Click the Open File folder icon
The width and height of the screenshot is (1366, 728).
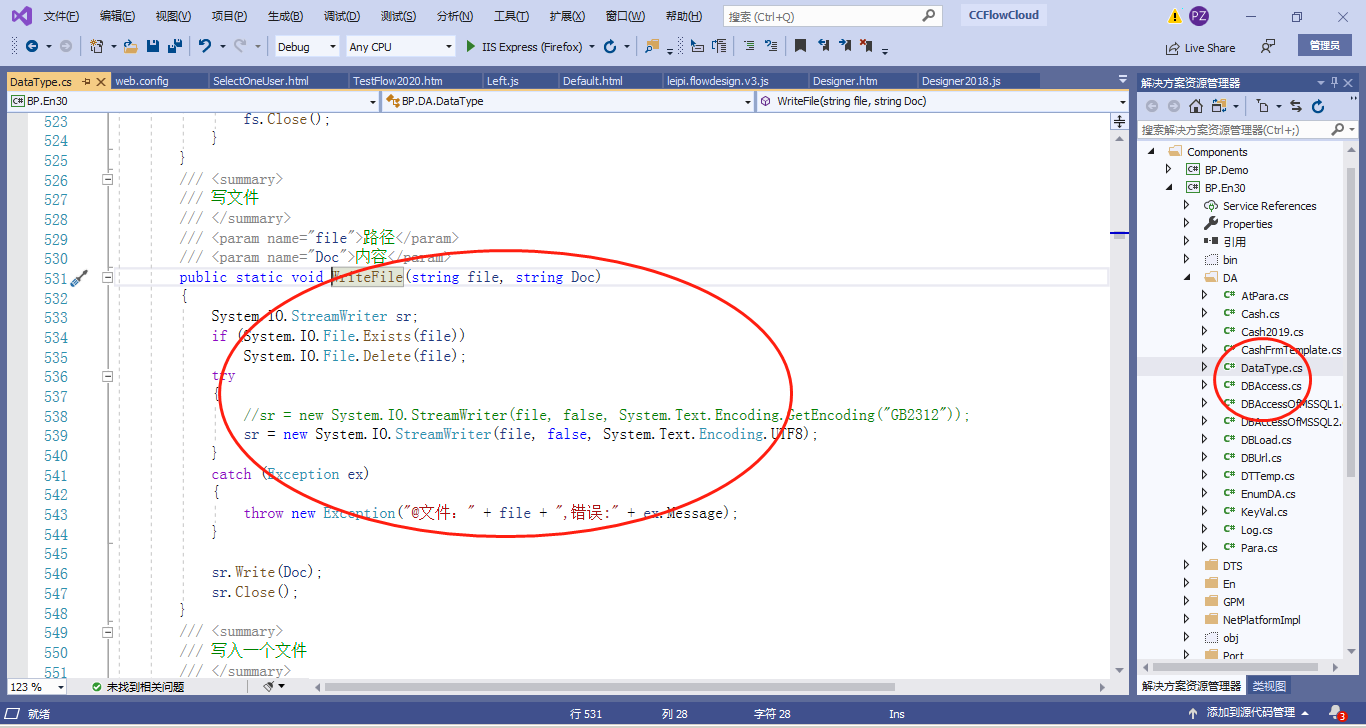point(130,47)
